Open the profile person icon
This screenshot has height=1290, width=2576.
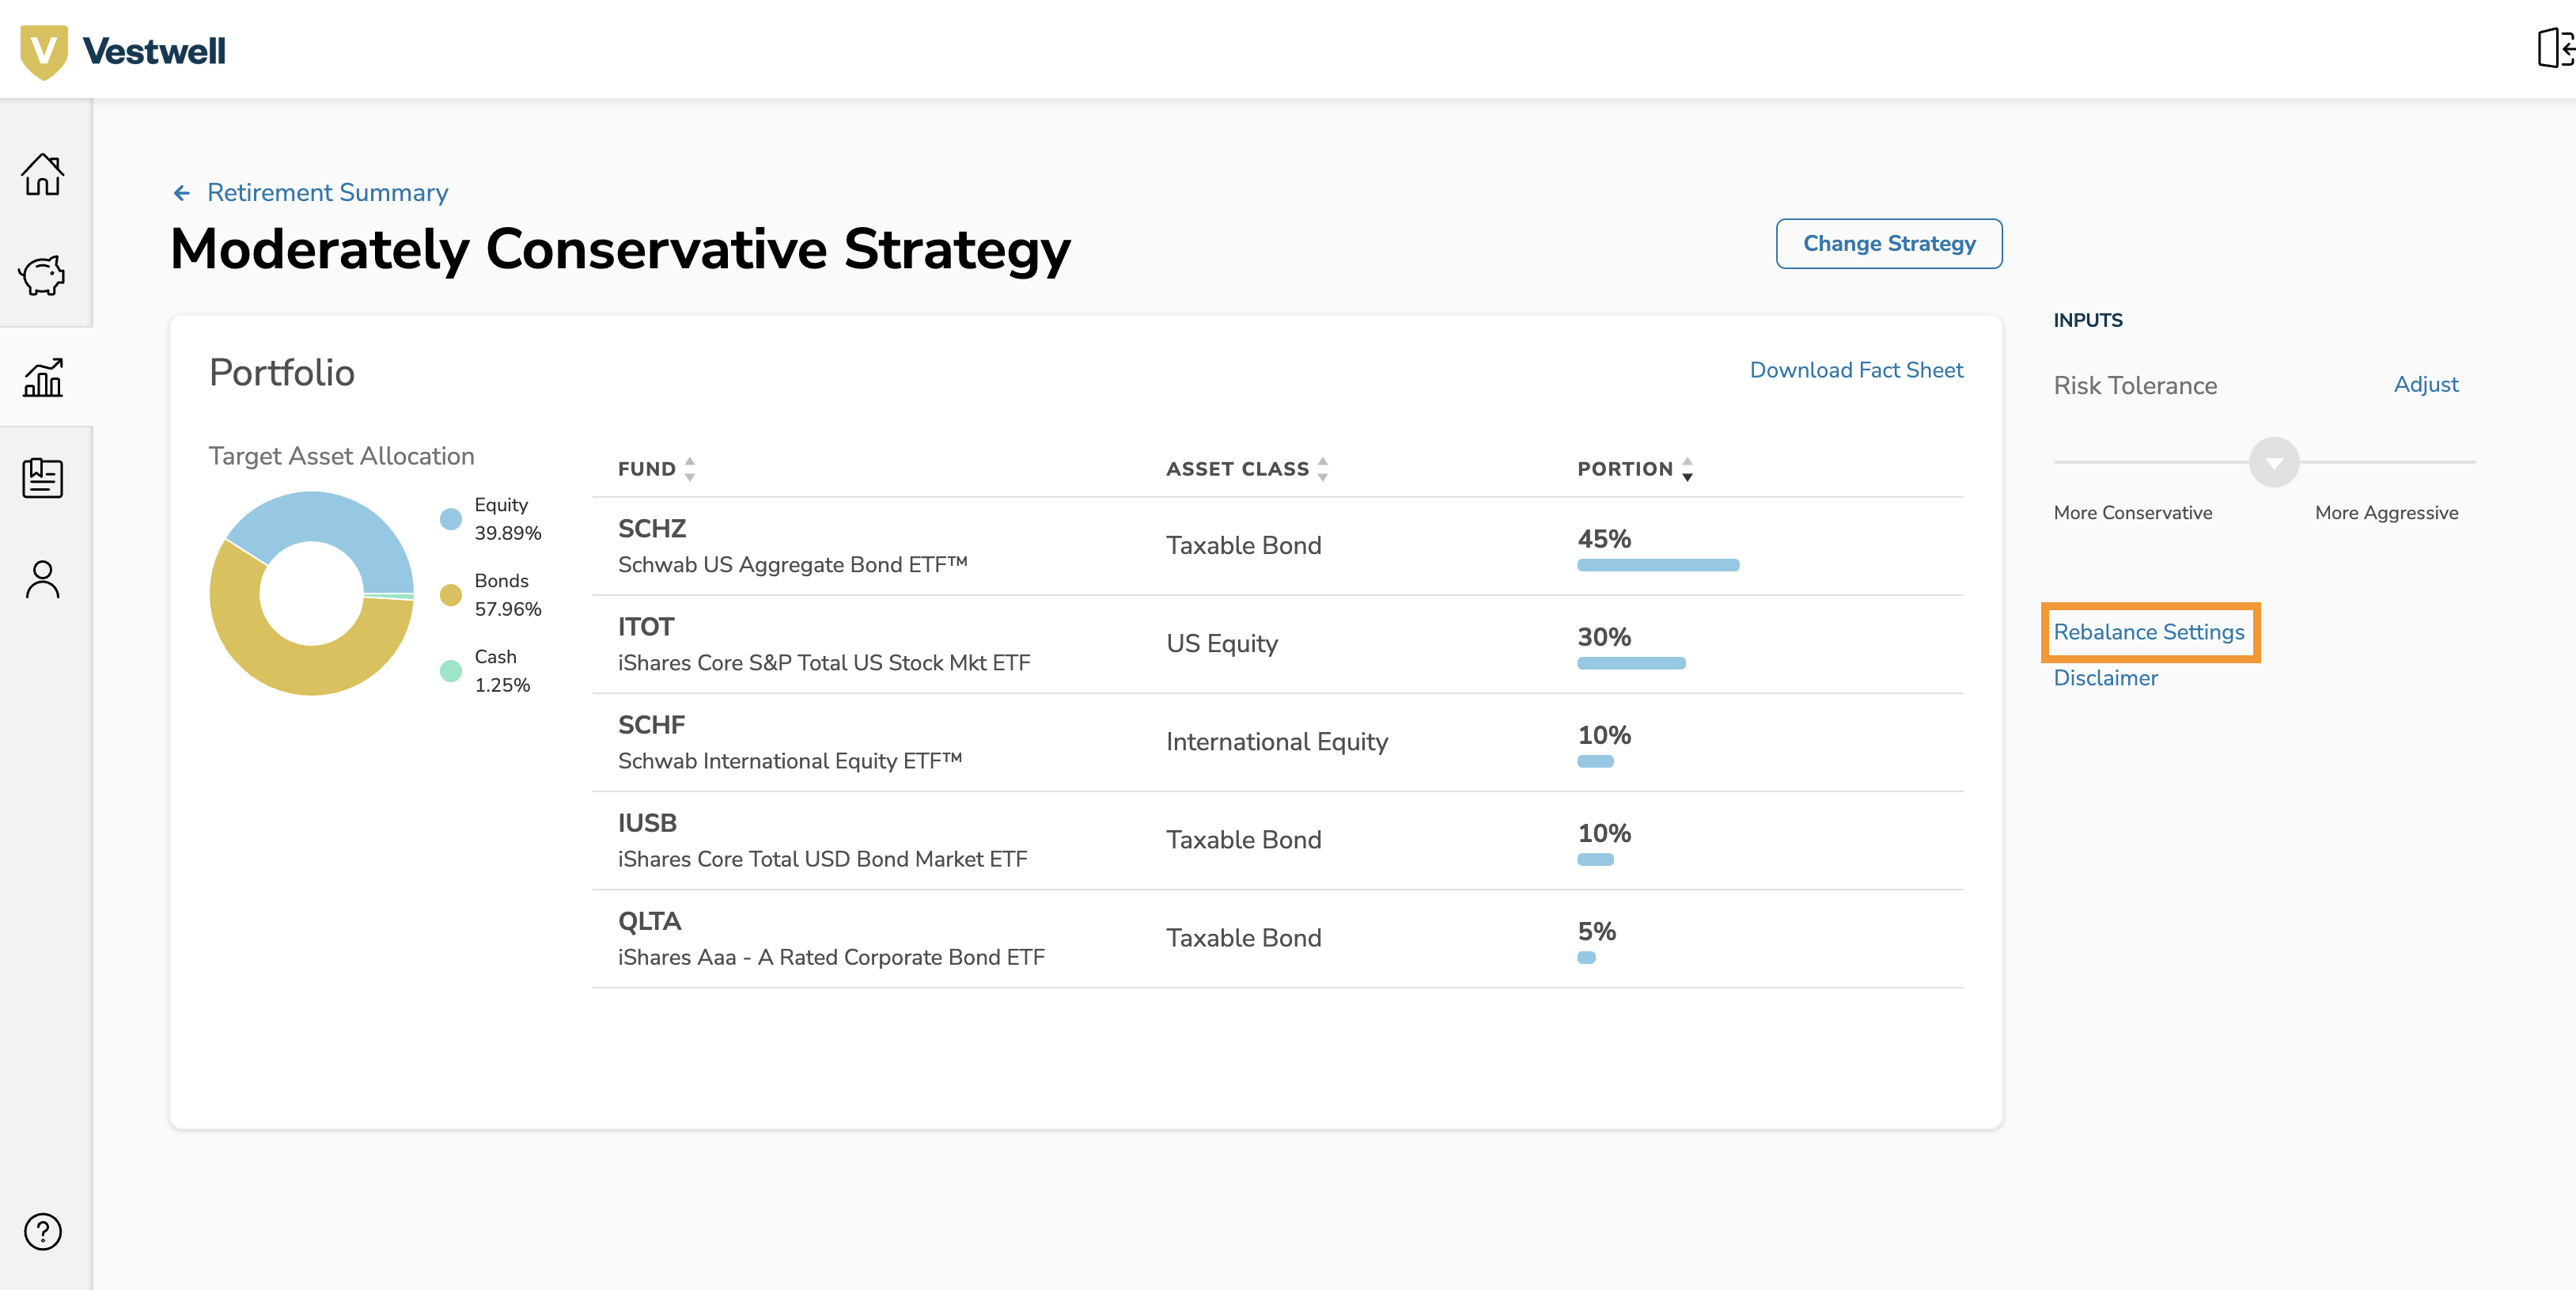click(44, 578)
